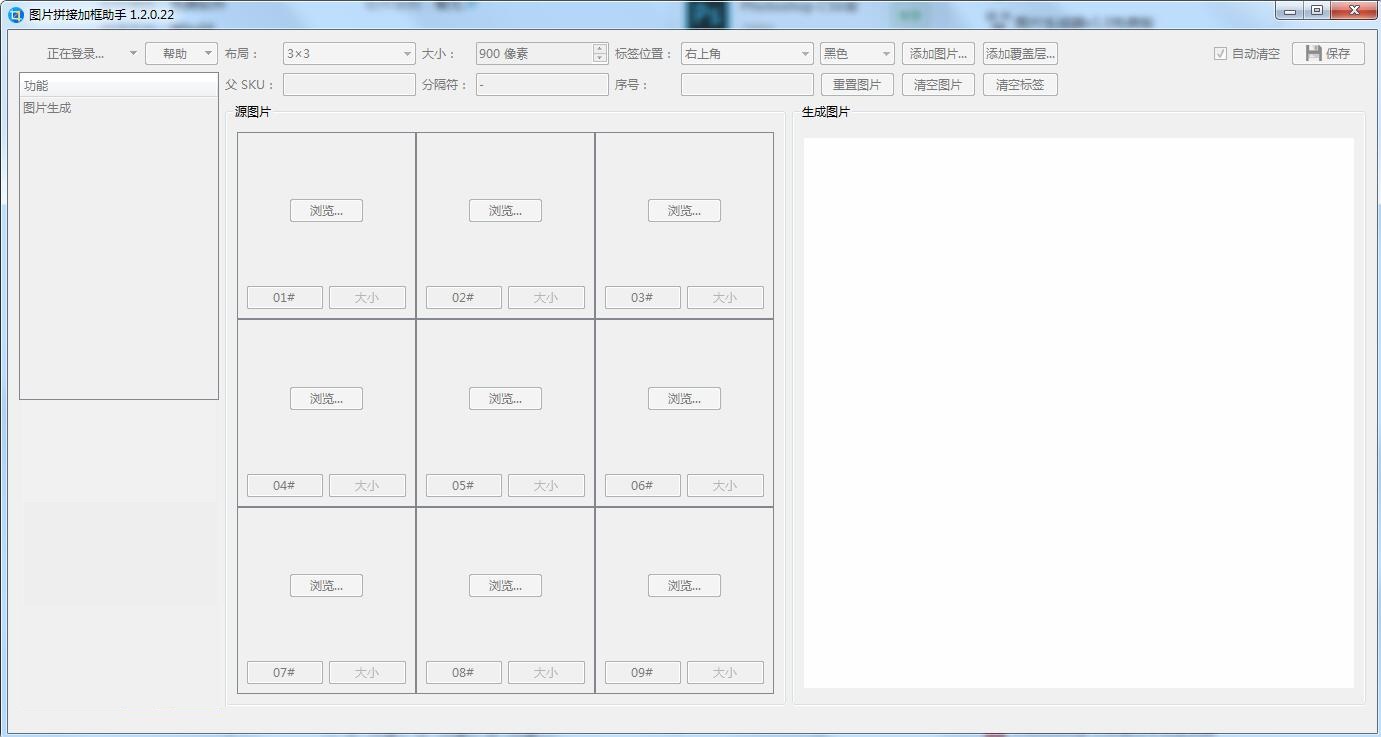Click 浏览... in cell 05#

505,399
